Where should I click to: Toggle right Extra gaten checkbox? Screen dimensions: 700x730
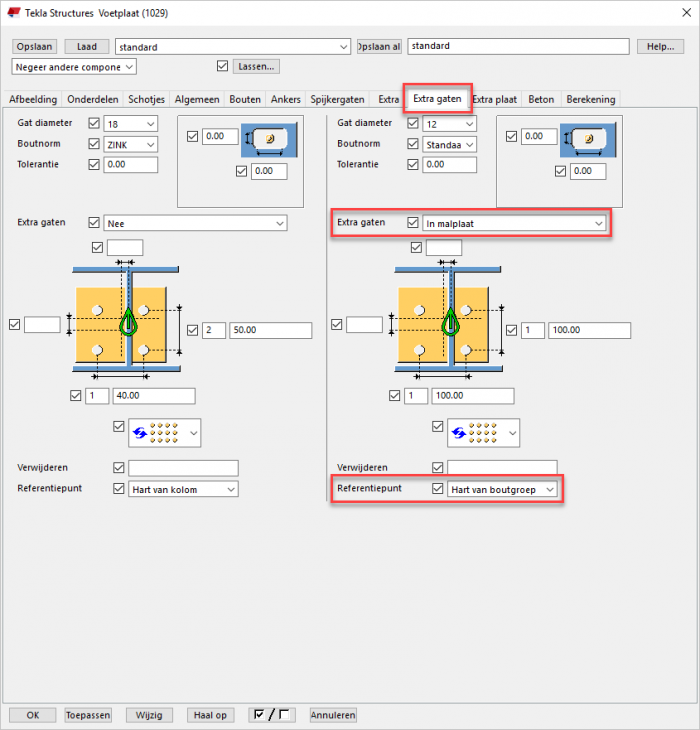413,223
